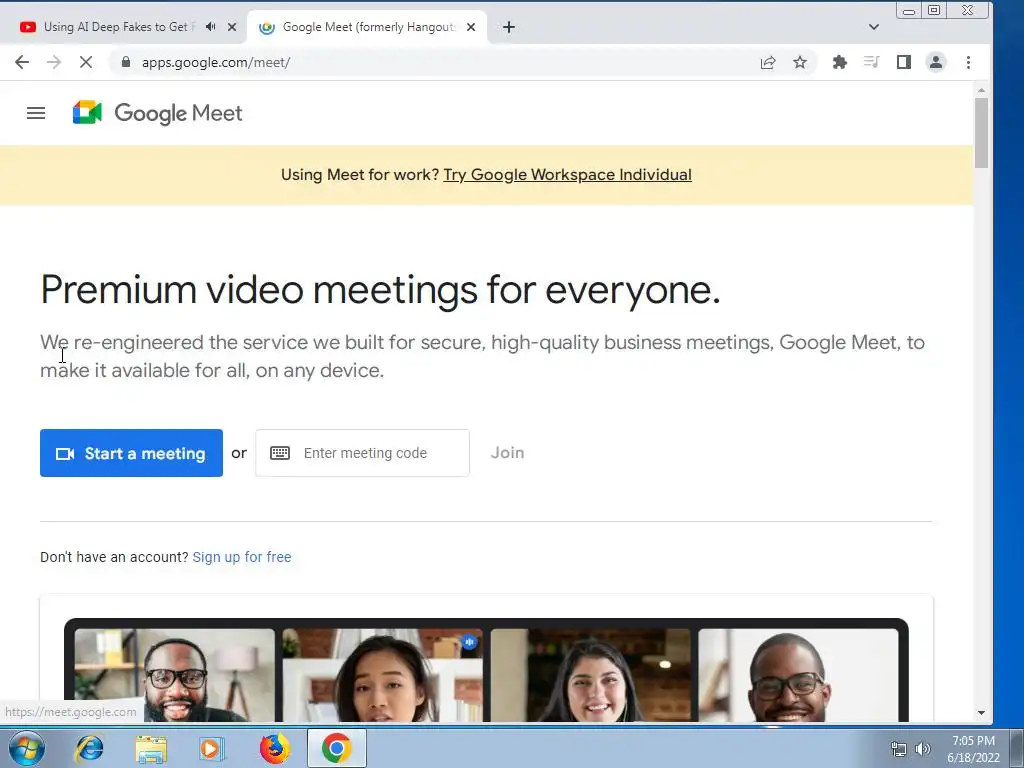Click the Premium video meetings heading text

click(x=380, y=289)
